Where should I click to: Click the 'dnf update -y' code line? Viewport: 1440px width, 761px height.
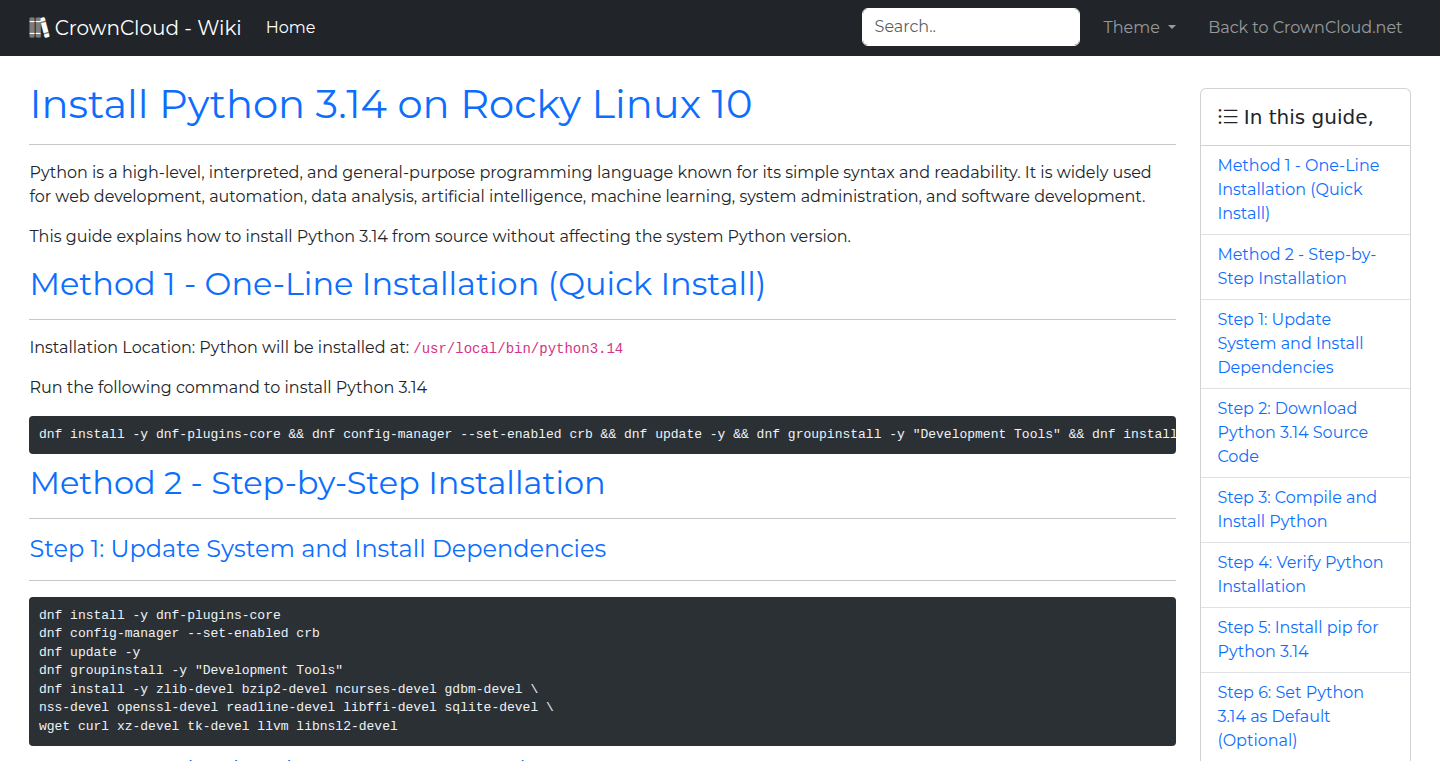pos(89,652)
